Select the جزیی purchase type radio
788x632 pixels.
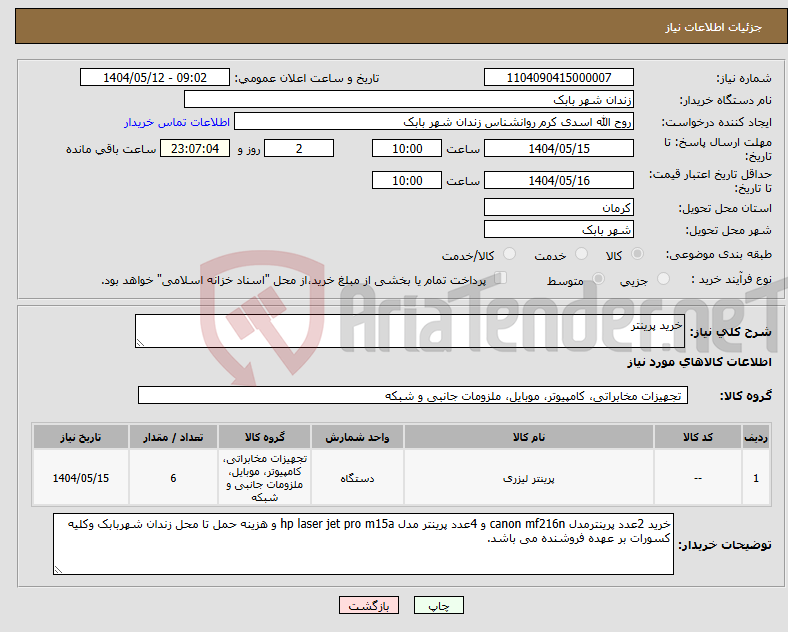click(663, 279)
